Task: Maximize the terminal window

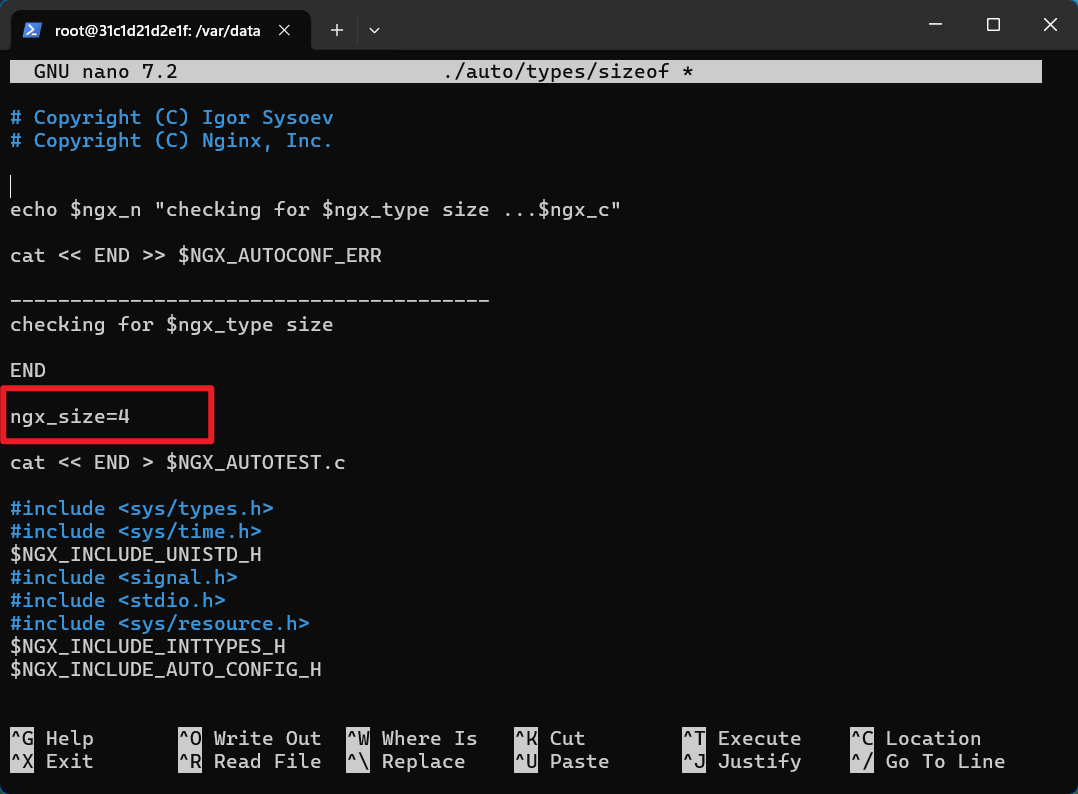Action: coord(993,25)
